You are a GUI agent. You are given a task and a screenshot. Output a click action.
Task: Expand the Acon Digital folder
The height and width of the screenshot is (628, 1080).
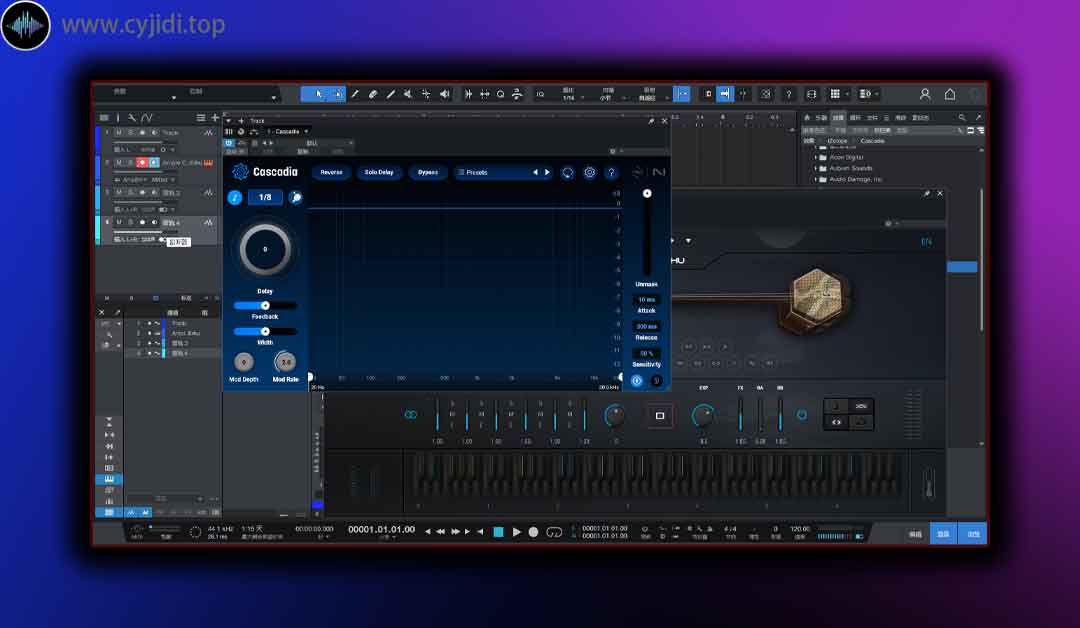[816, 157]
